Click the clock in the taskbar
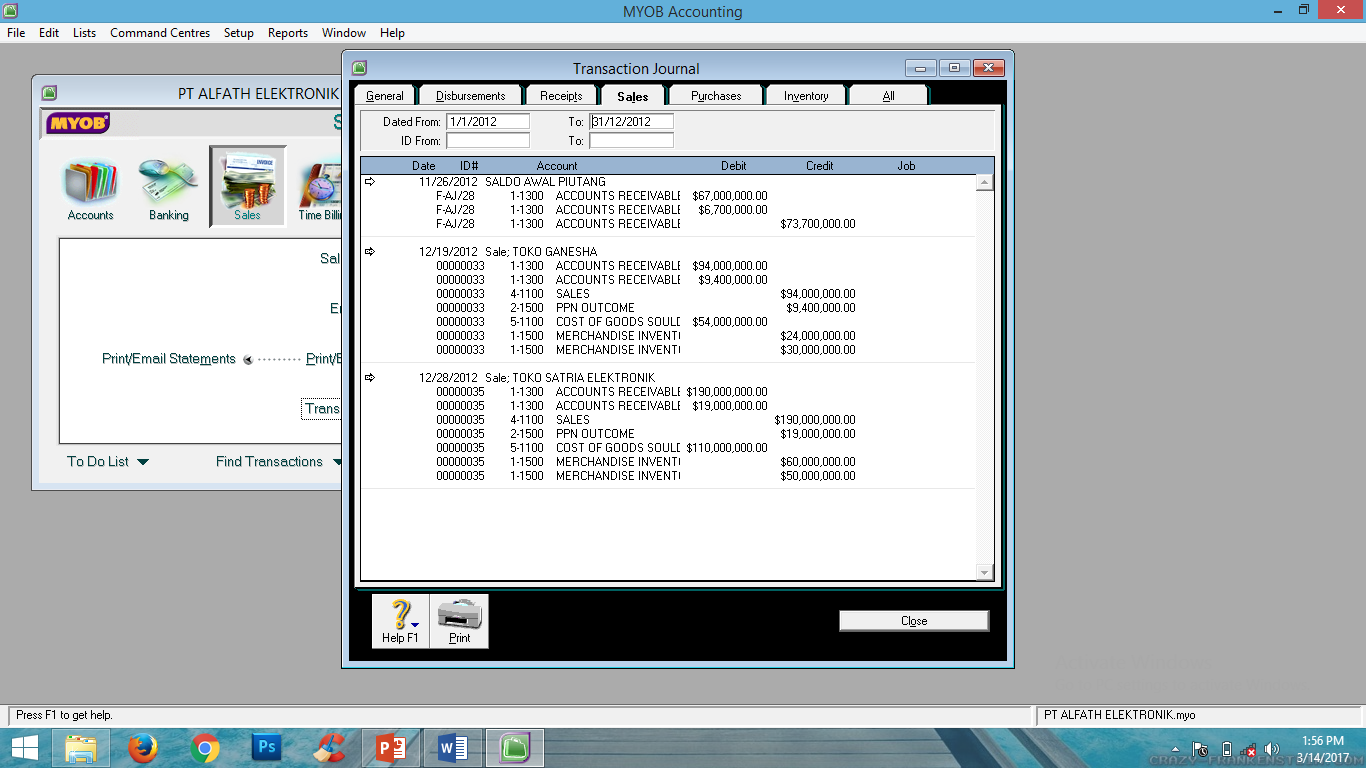The height and width of the screenshot is (768, 1366). (x=1324, y=748)
